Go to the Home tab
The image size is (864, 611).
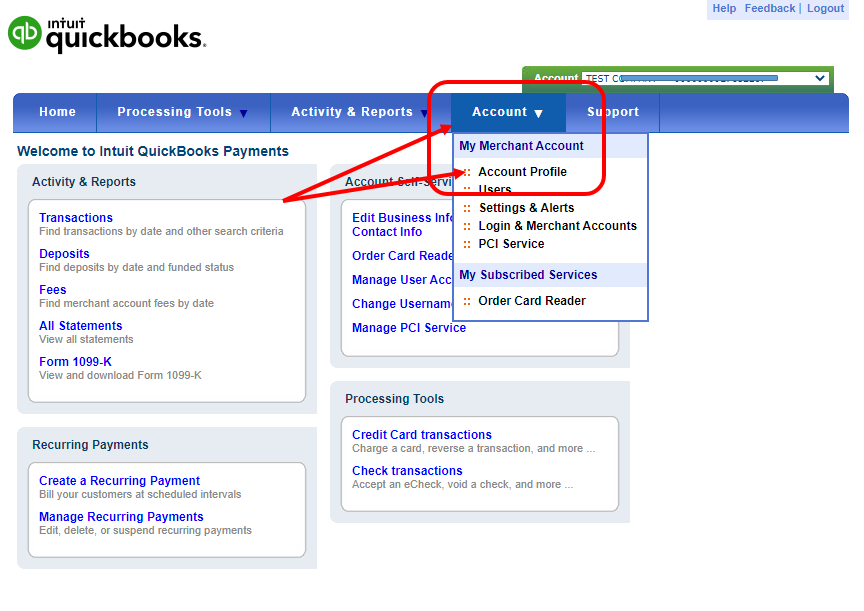click(57, 112)
